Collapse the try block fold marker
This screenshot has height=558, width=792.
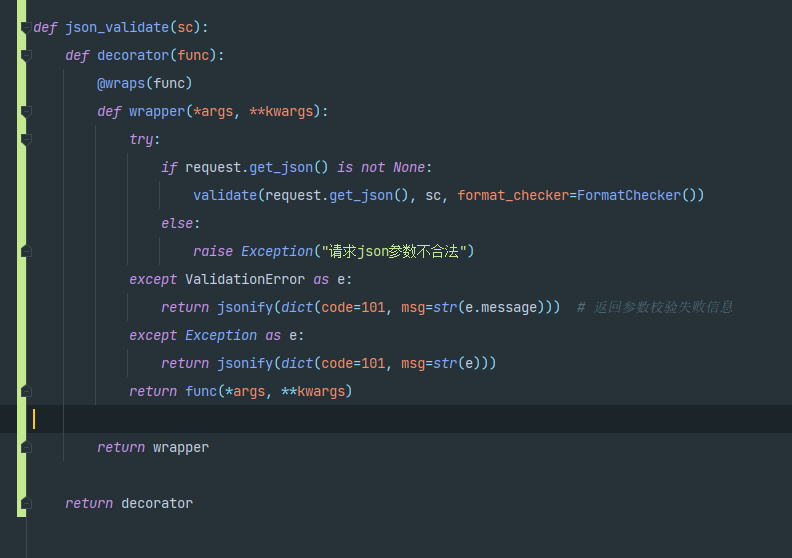[26, 139]
